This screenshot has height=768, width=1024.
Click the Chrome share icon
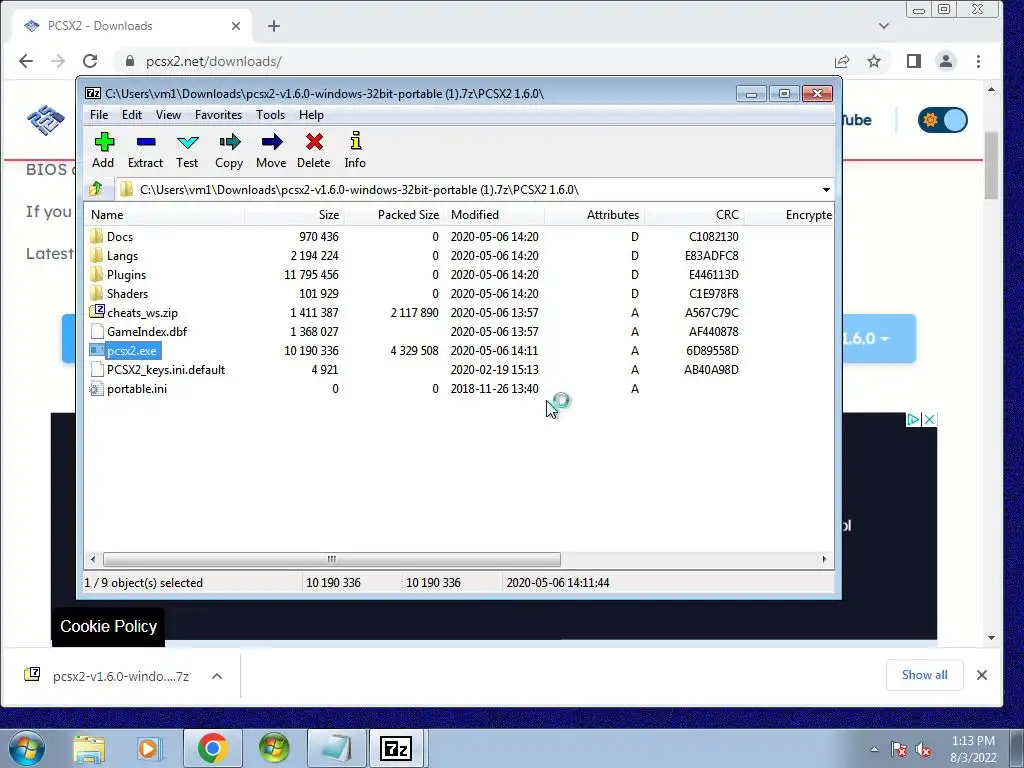[842, 61]
